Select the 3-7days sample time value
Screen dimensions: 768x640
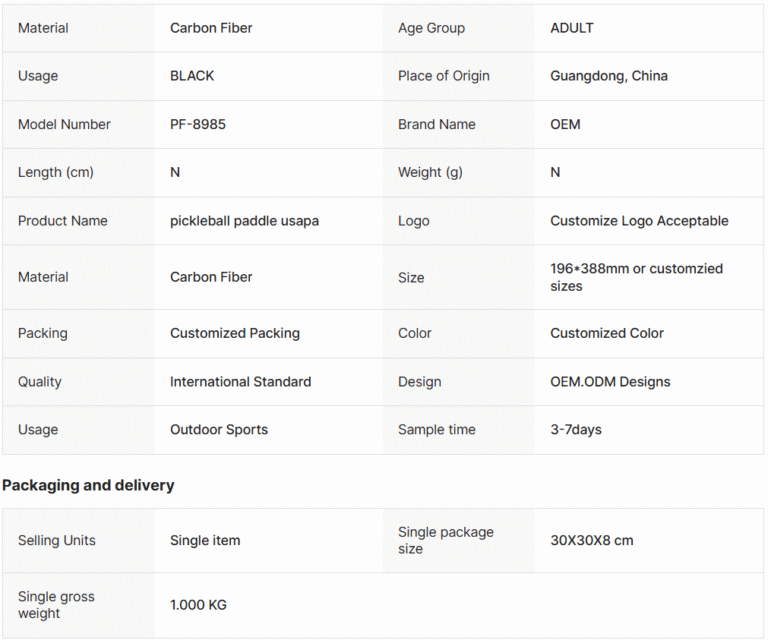tap(576, 429)
